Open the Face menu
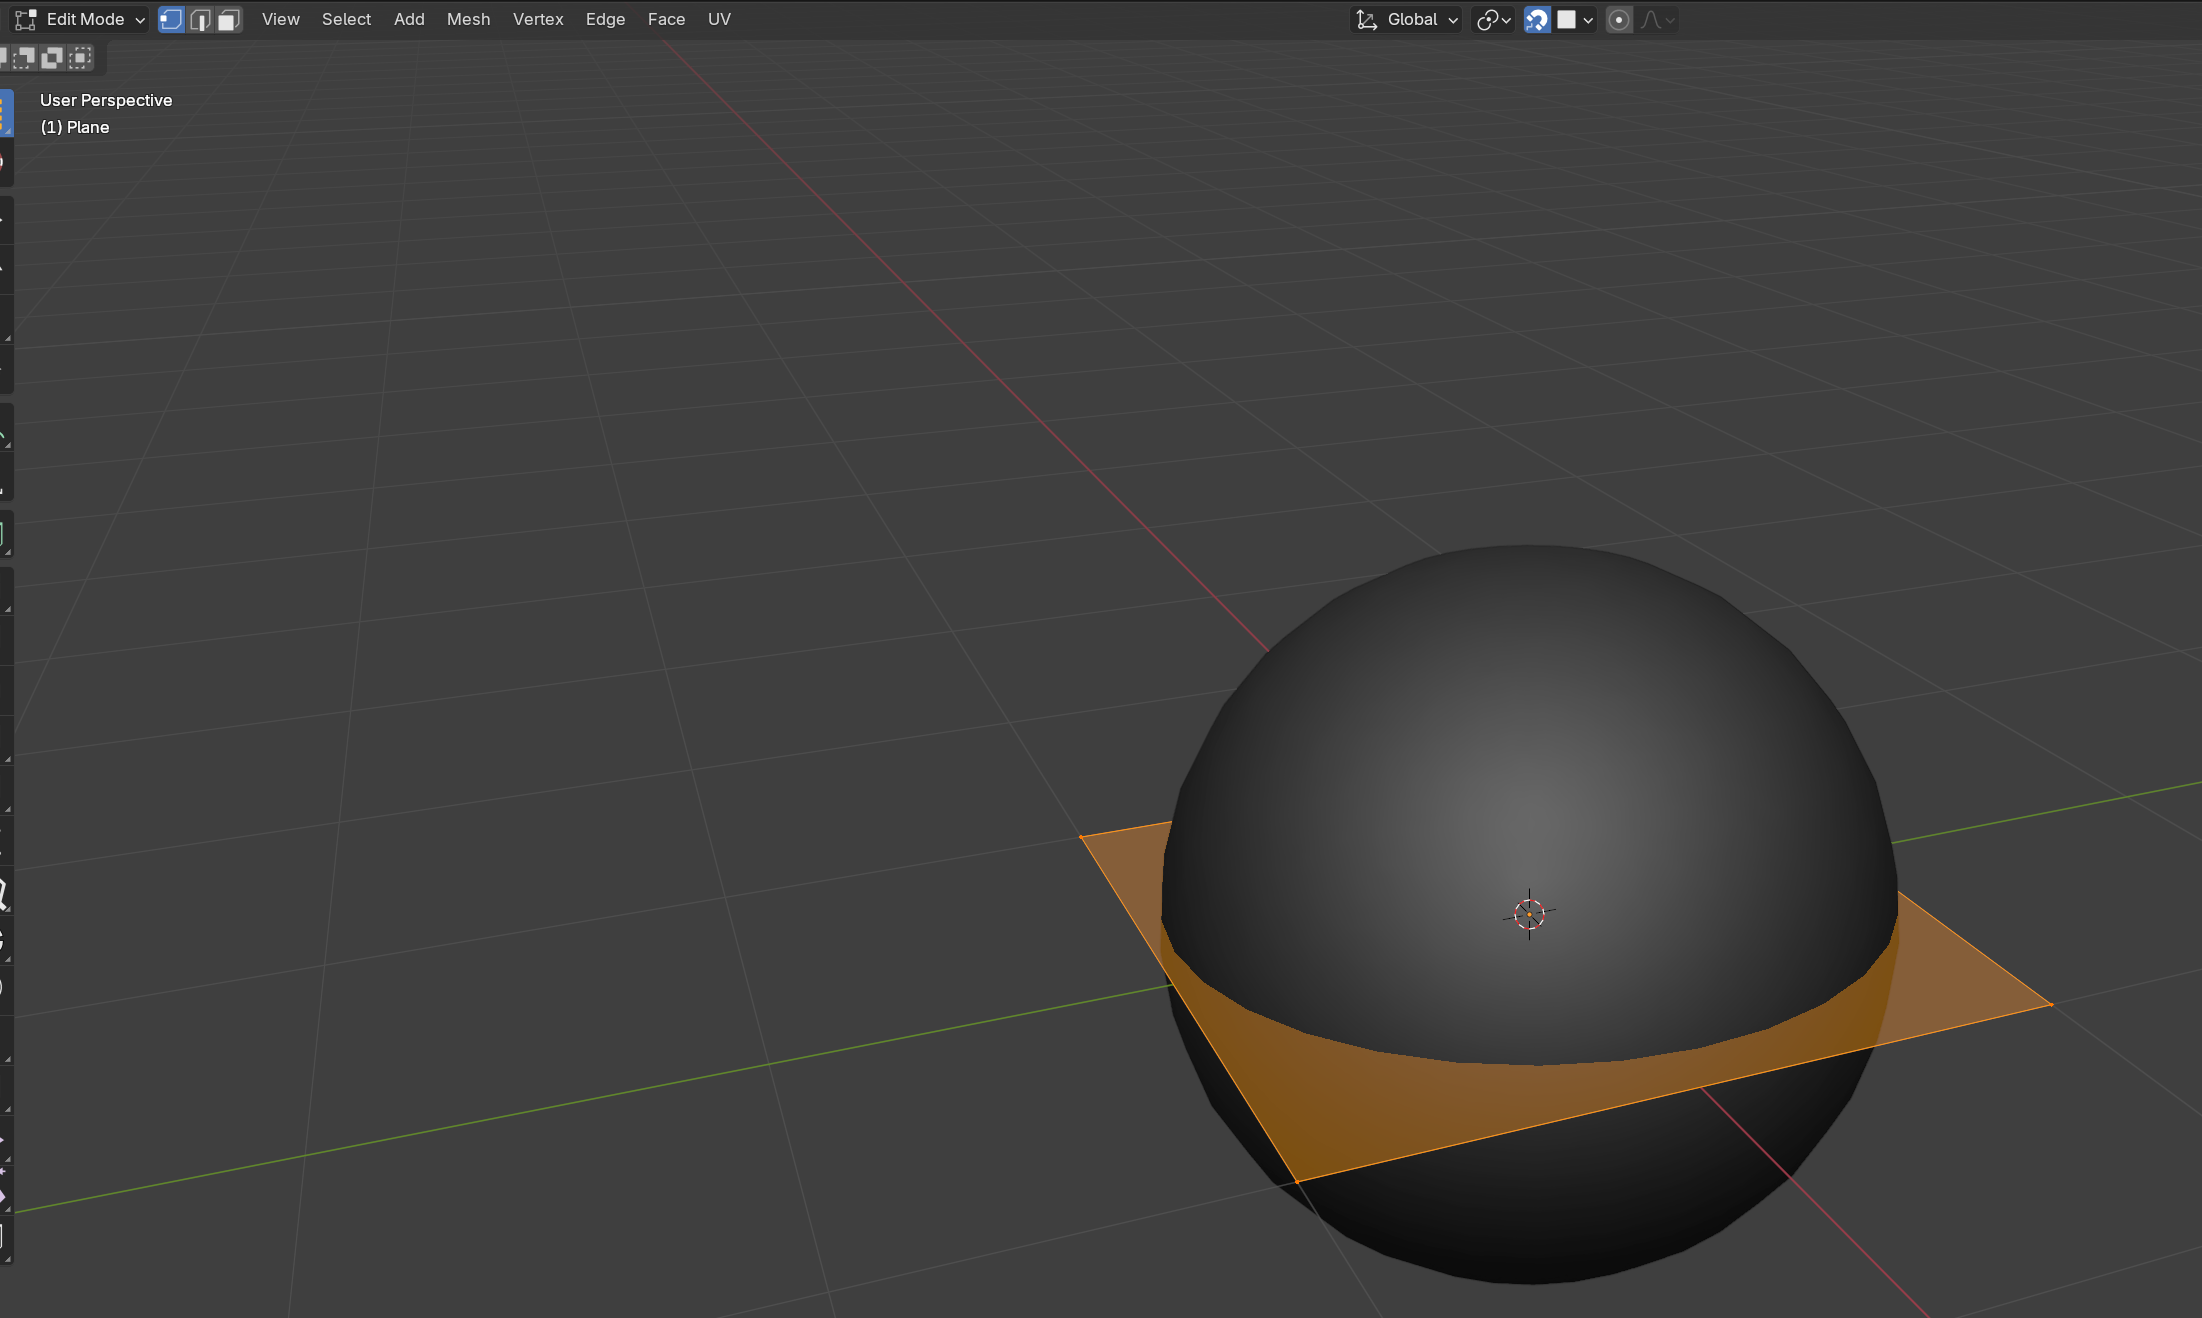This screenshot has width=2202, height=1318. (666, 20)
